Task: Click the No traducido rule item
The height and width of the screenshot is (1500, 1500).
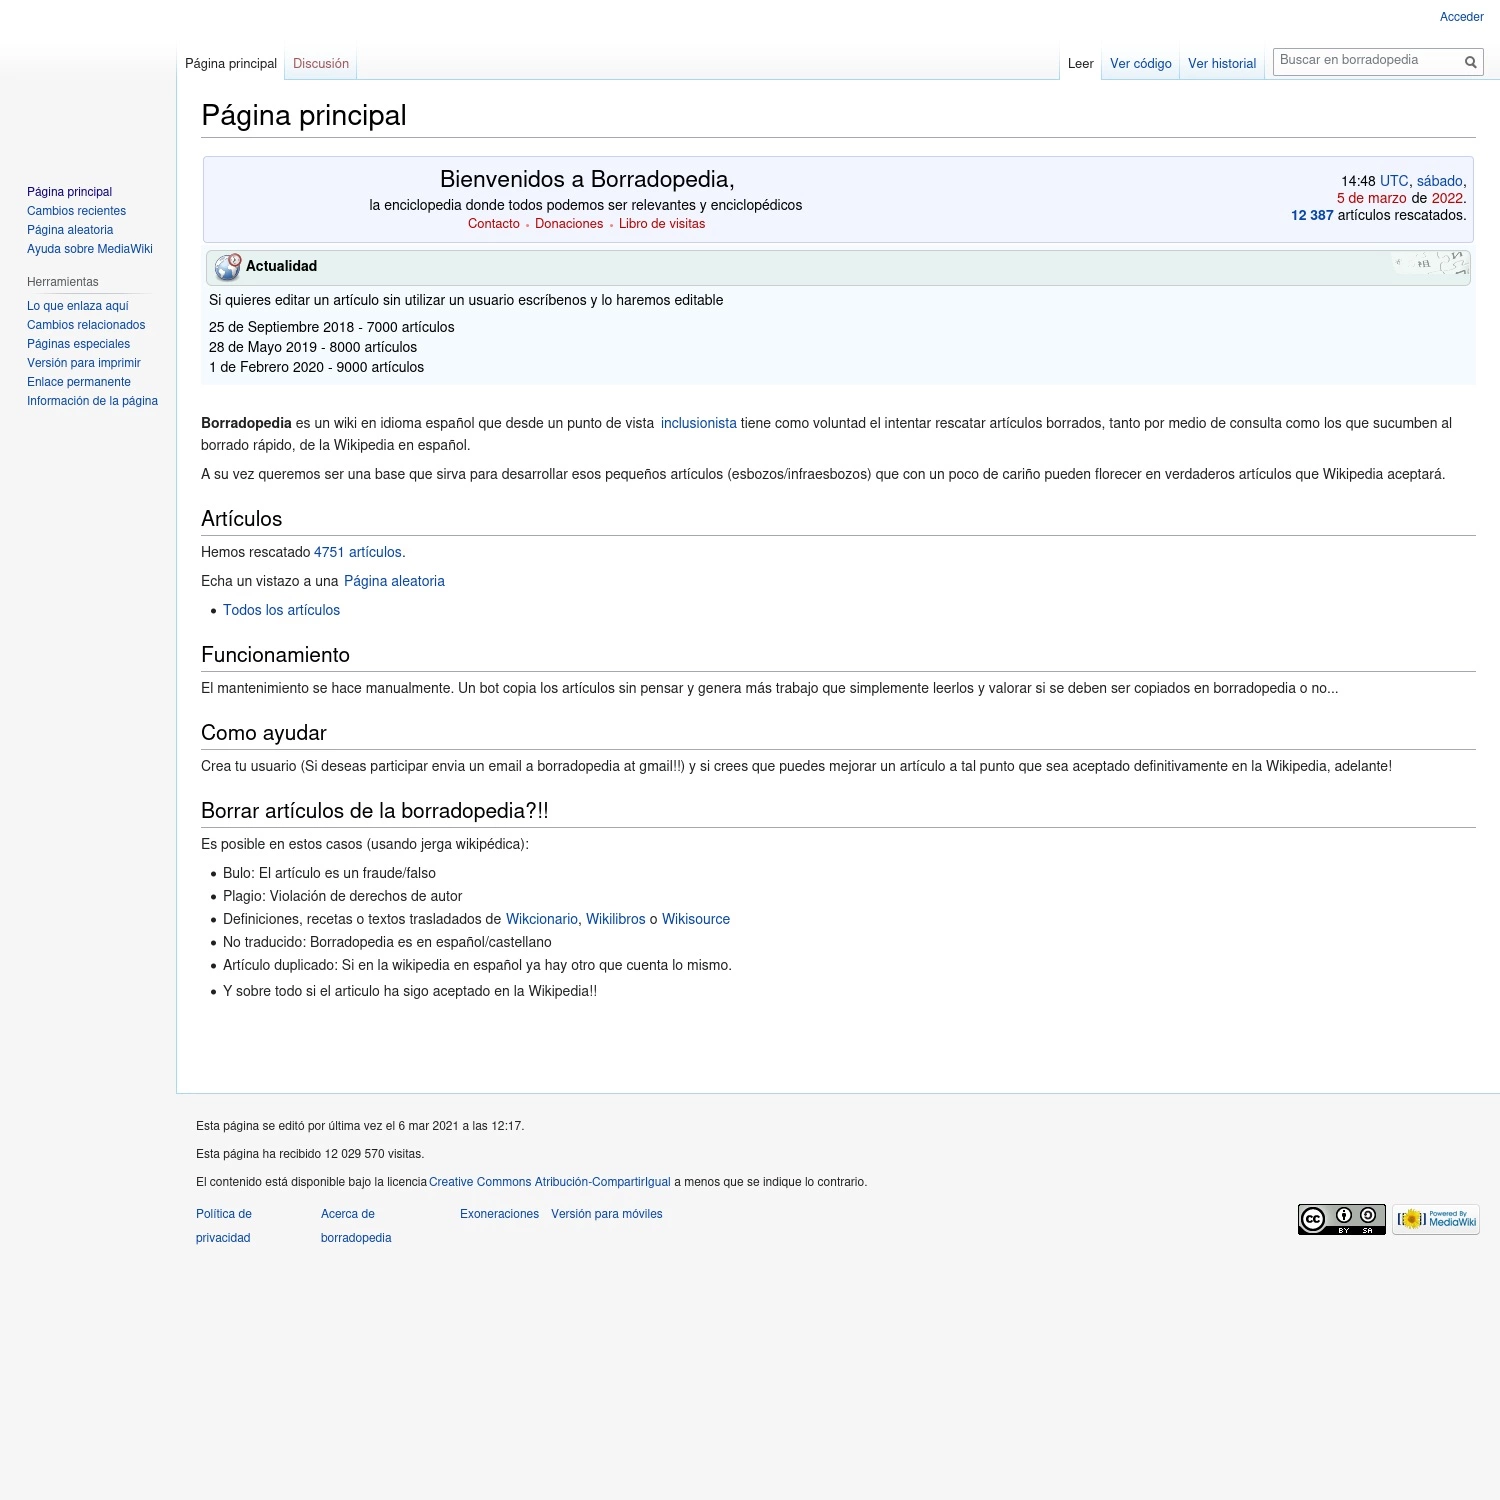Action: pos(387,942)
